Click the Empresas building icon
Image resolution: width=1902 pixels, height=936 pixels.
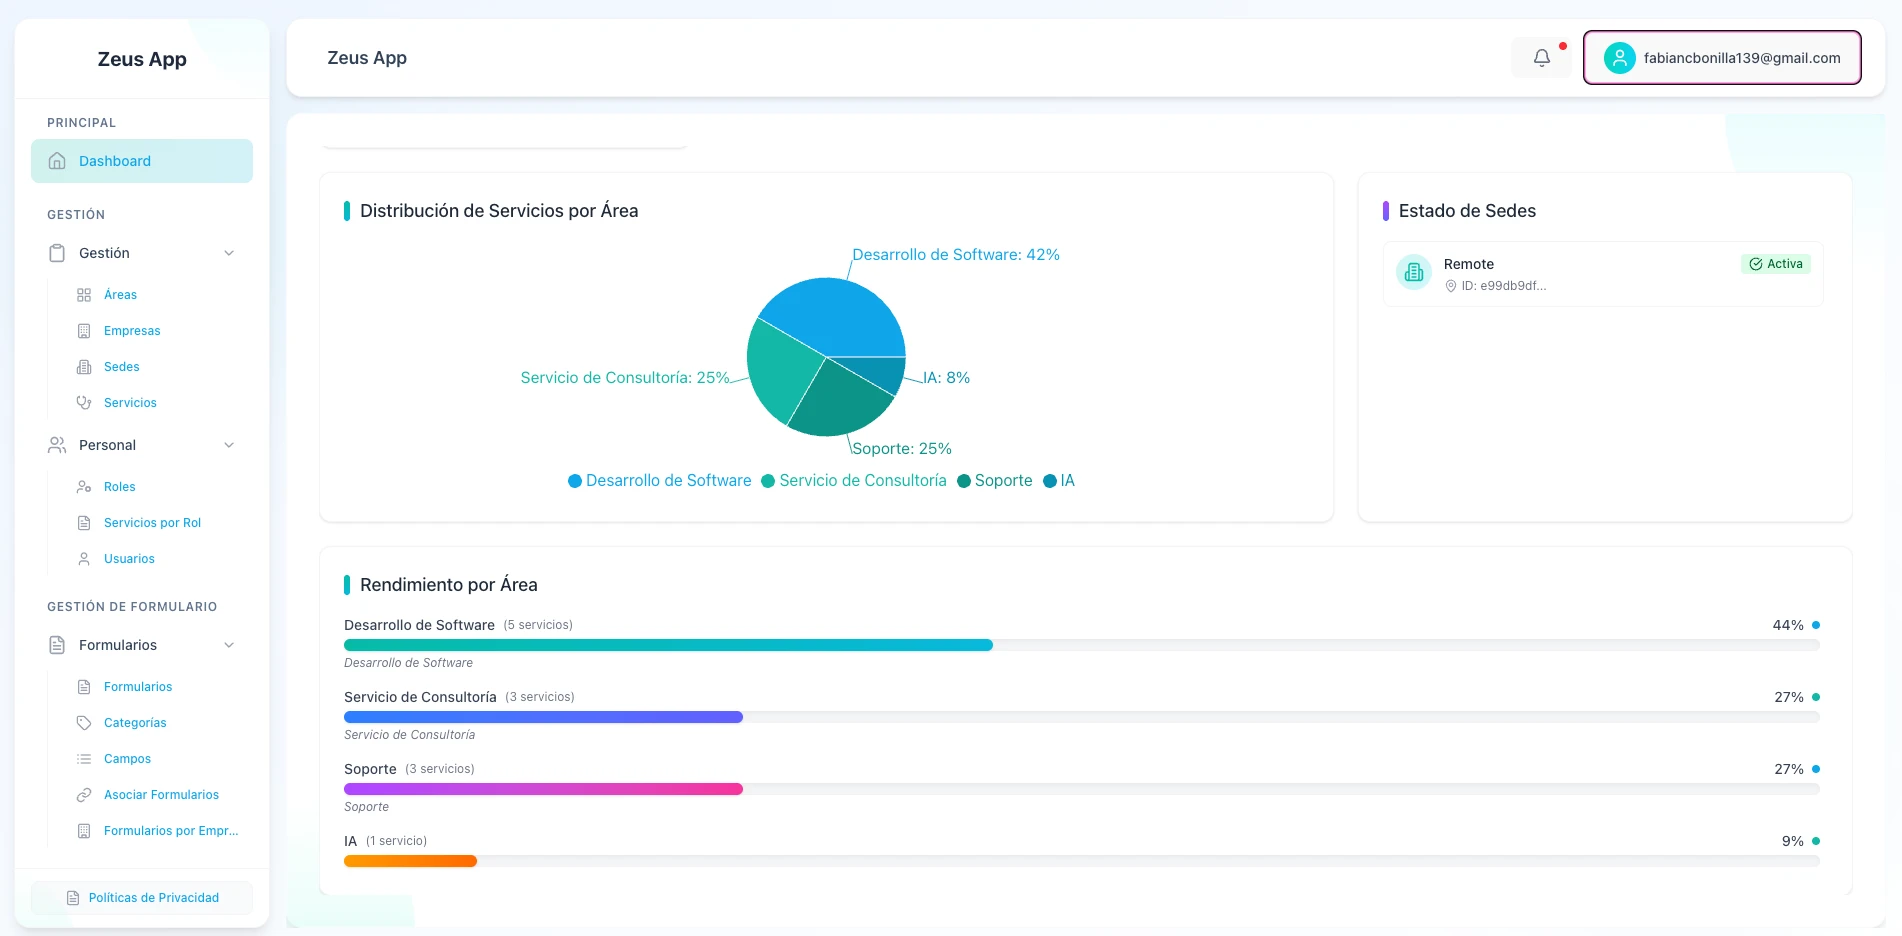tap(84, 331)
